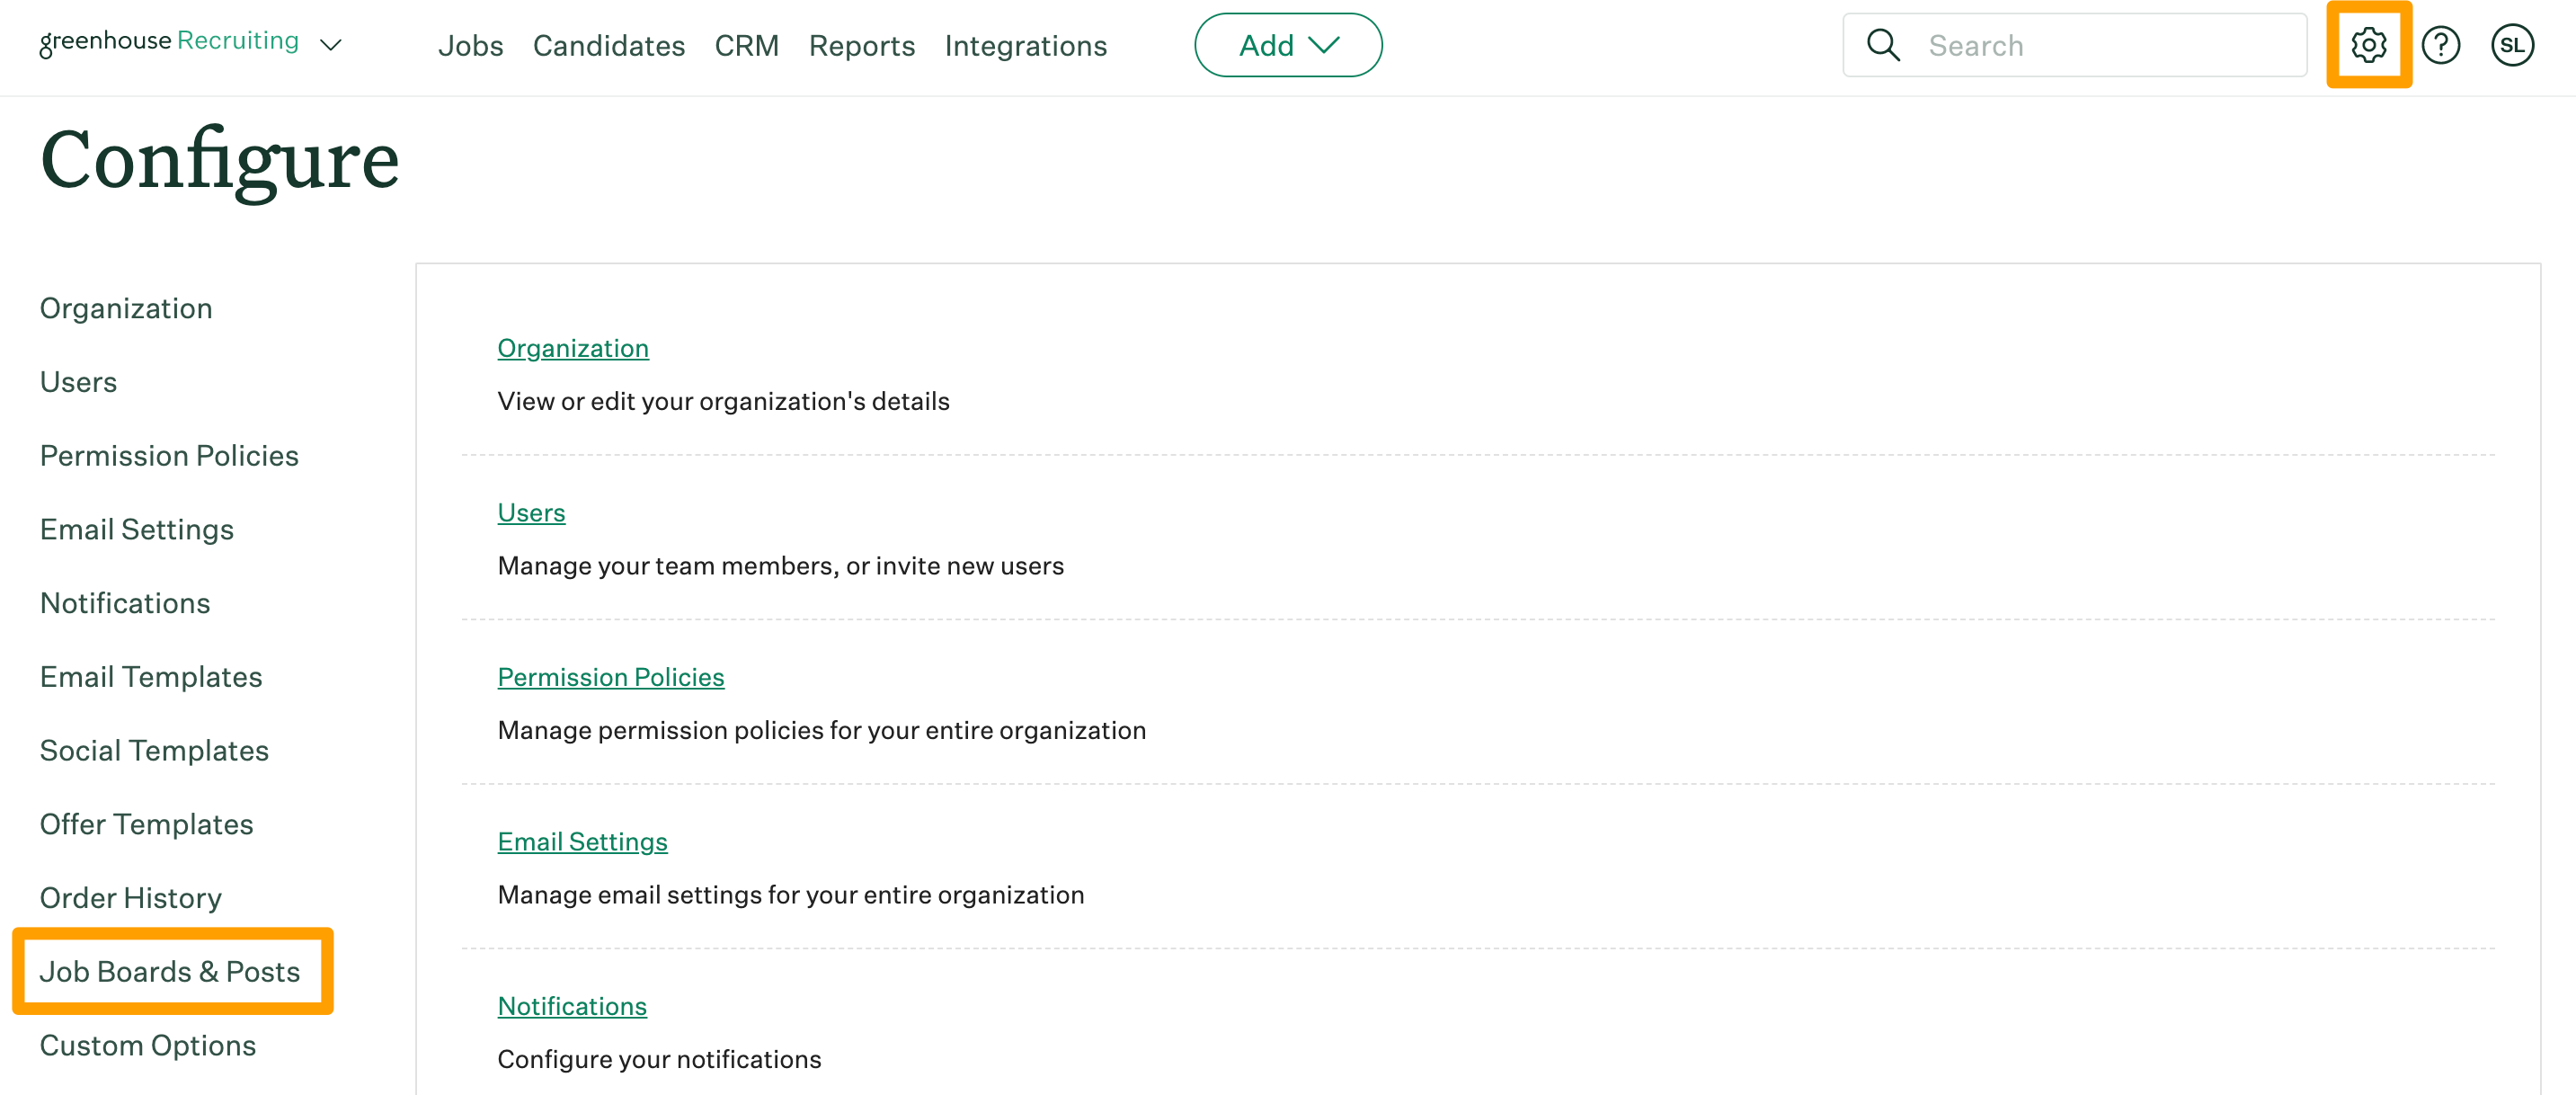Select Custom Options in sidebar
2576x1095 pixels.
pyautogui.click(x=147, y=1045)
